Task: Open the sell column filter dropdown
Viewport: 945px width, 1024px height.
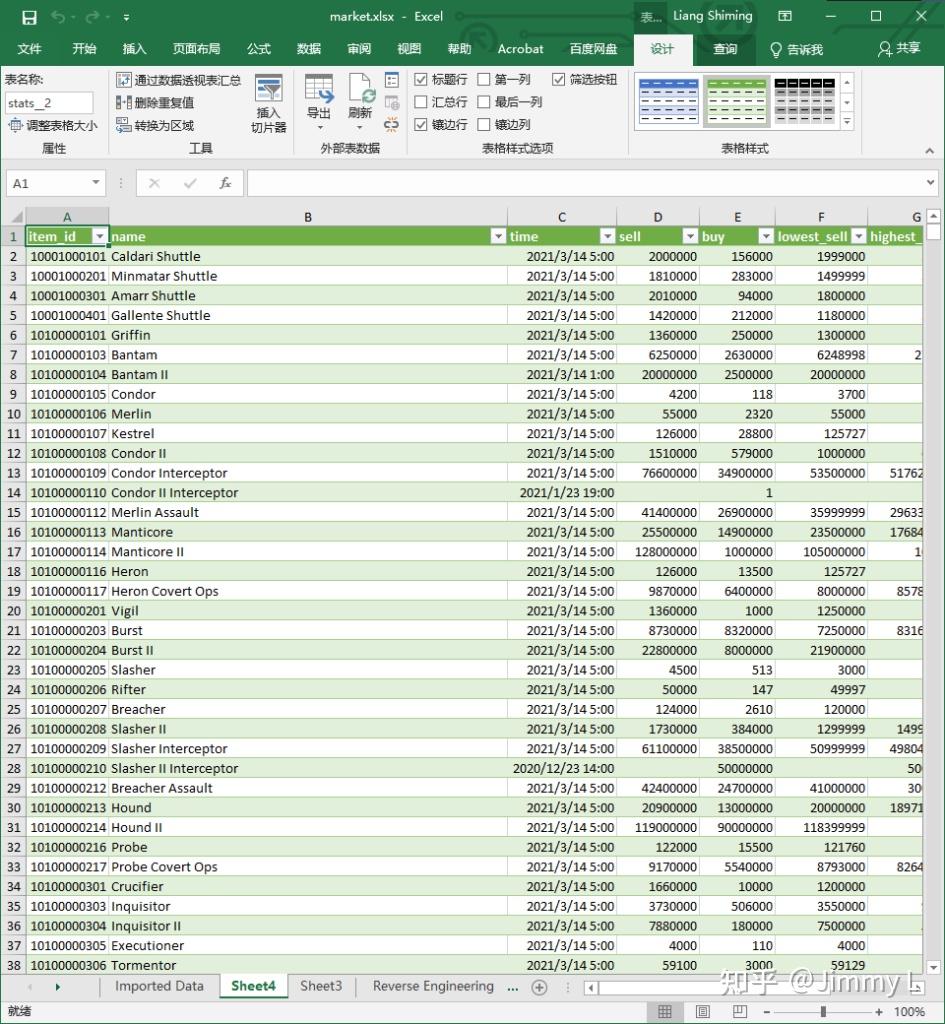Action: coord(689,236)
